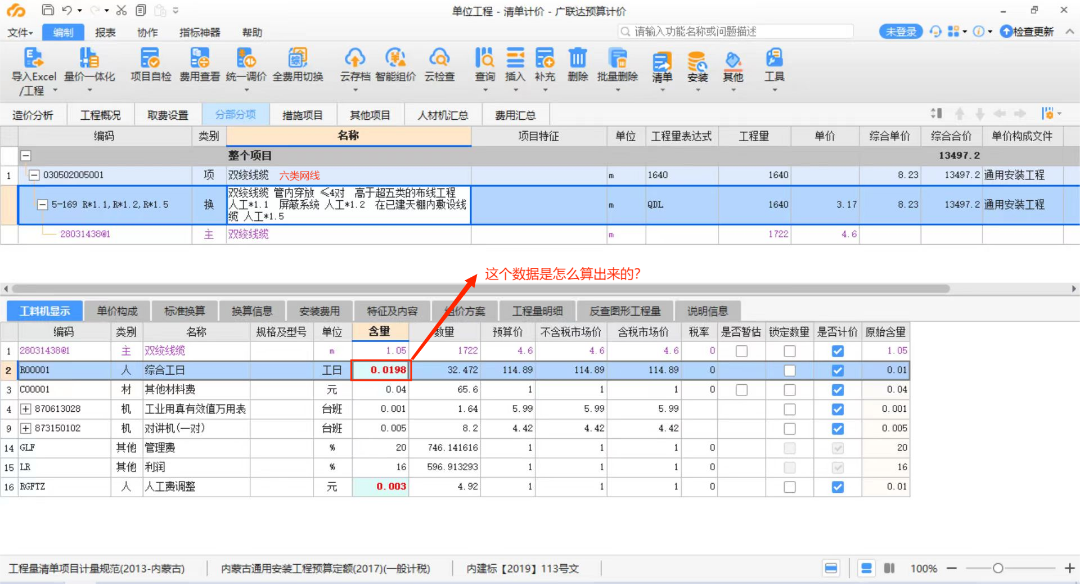Open dropdown arrow under 统一调价
Viewport: 1080px width, 584px height.
pos(246,90)
